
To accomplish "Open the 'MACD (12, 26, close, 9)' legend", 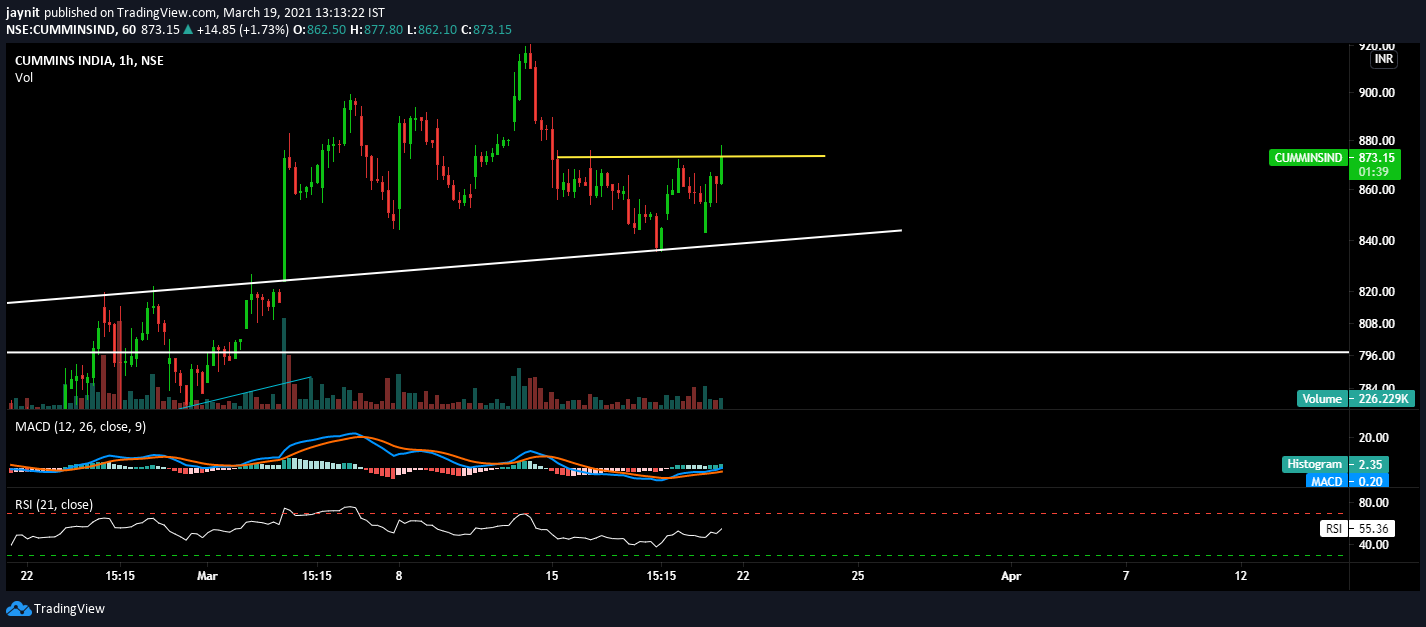I will coord(81,428).
